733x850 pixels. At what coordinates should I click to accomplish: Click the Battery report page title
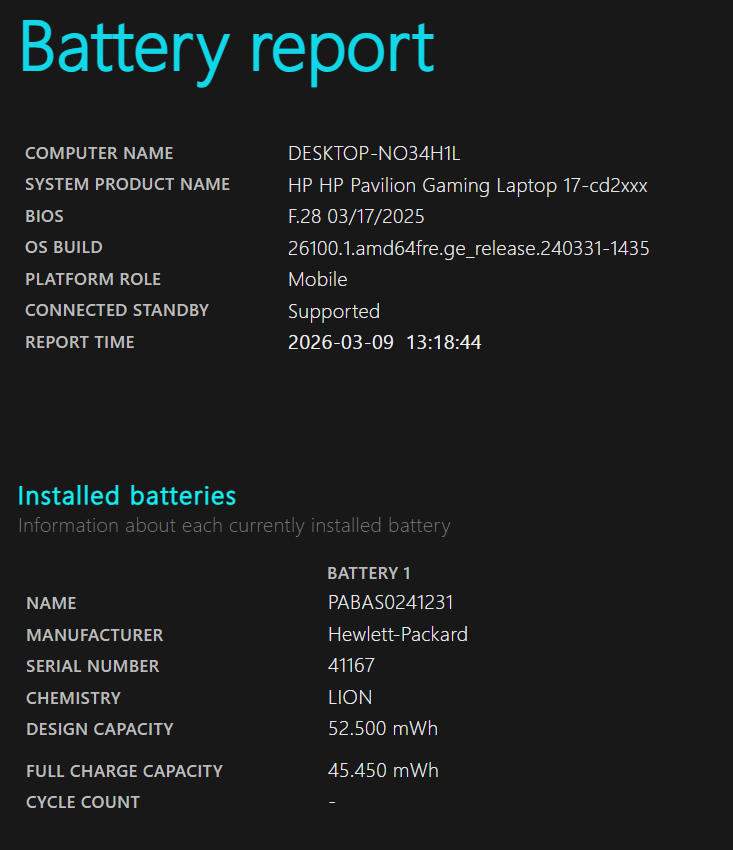tap(227, 45)
